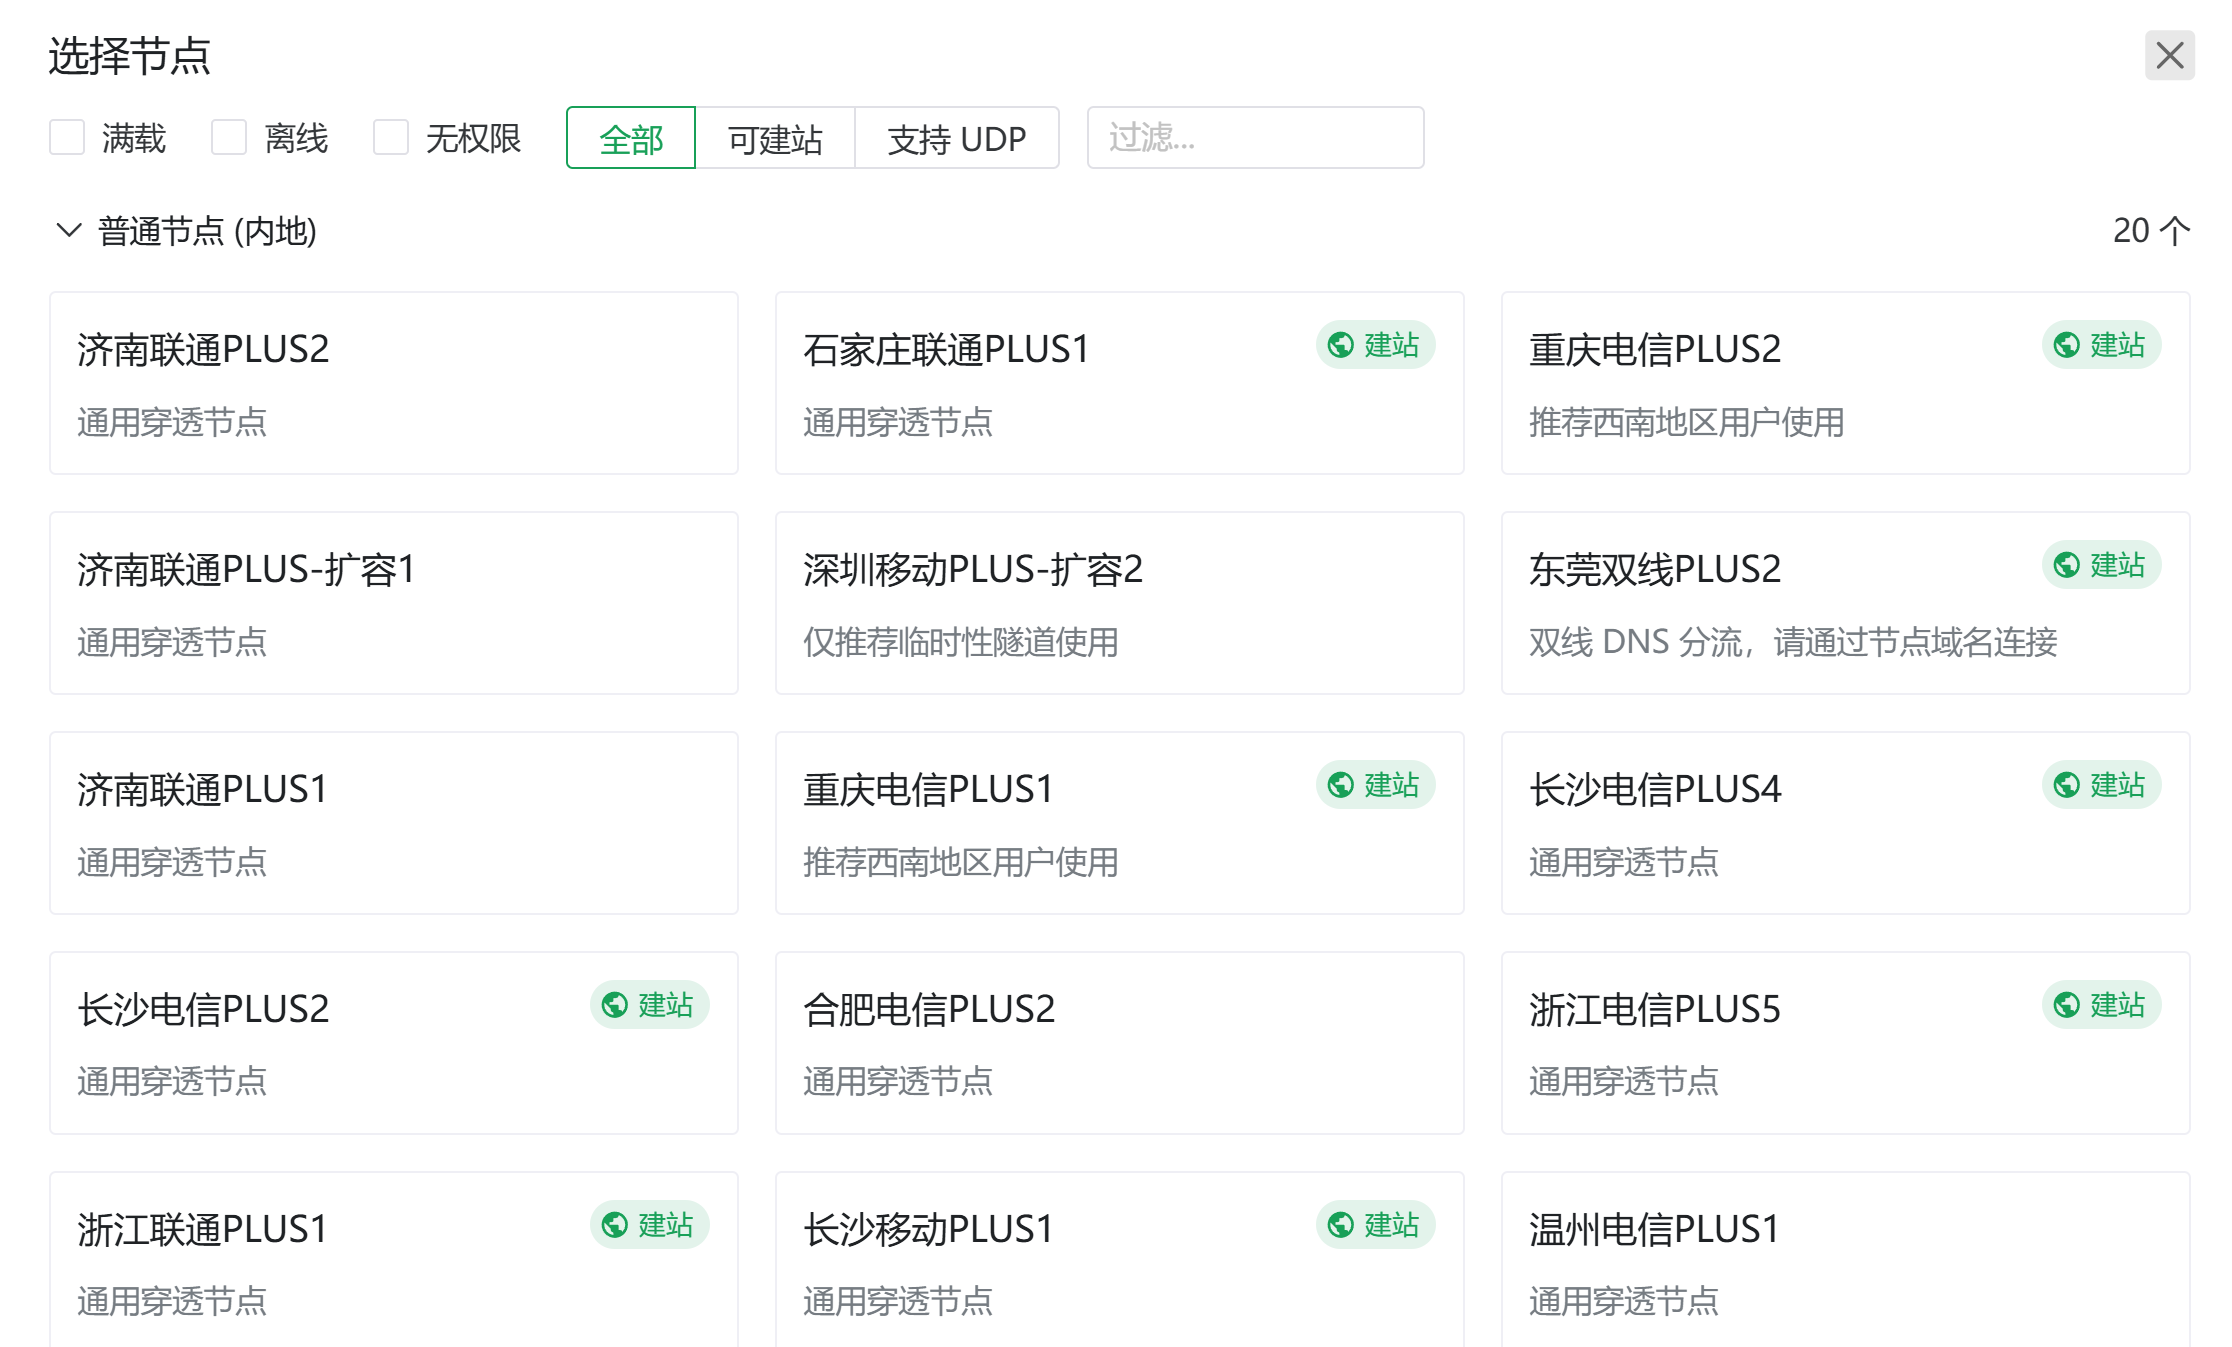Click 建站 badge on 重庆电信PLUS1

(x=1375, y=786)
